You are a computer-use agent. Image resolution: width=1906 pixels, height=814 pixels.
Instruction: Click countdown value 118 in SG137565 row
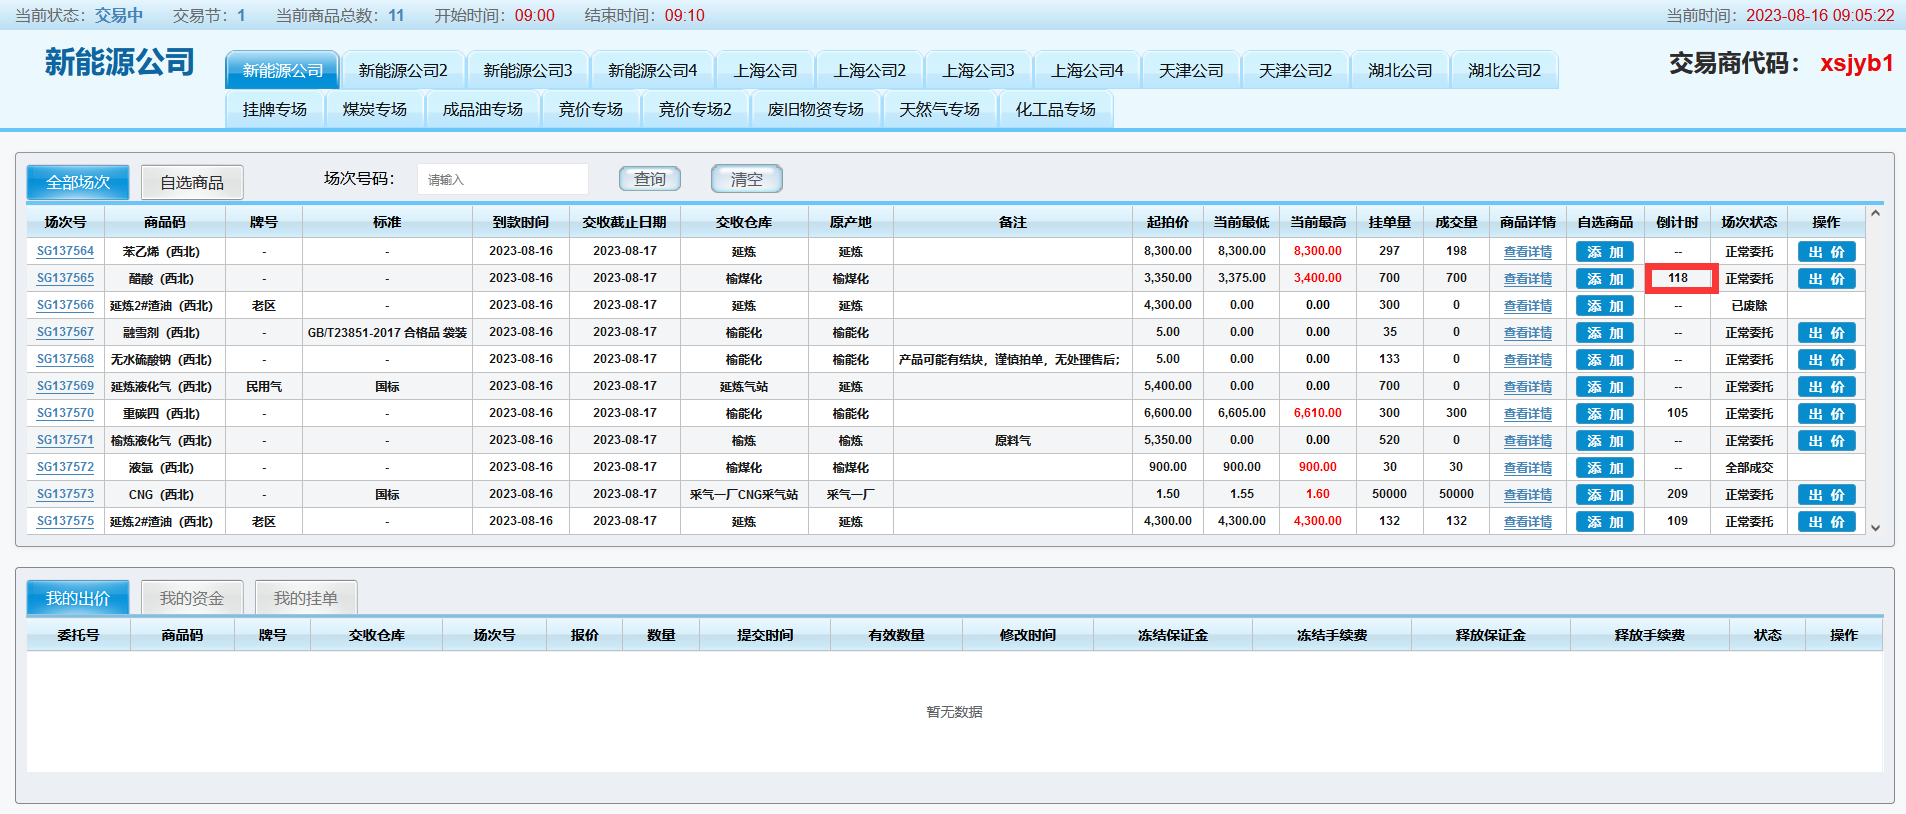click(x=1678, y=278)
